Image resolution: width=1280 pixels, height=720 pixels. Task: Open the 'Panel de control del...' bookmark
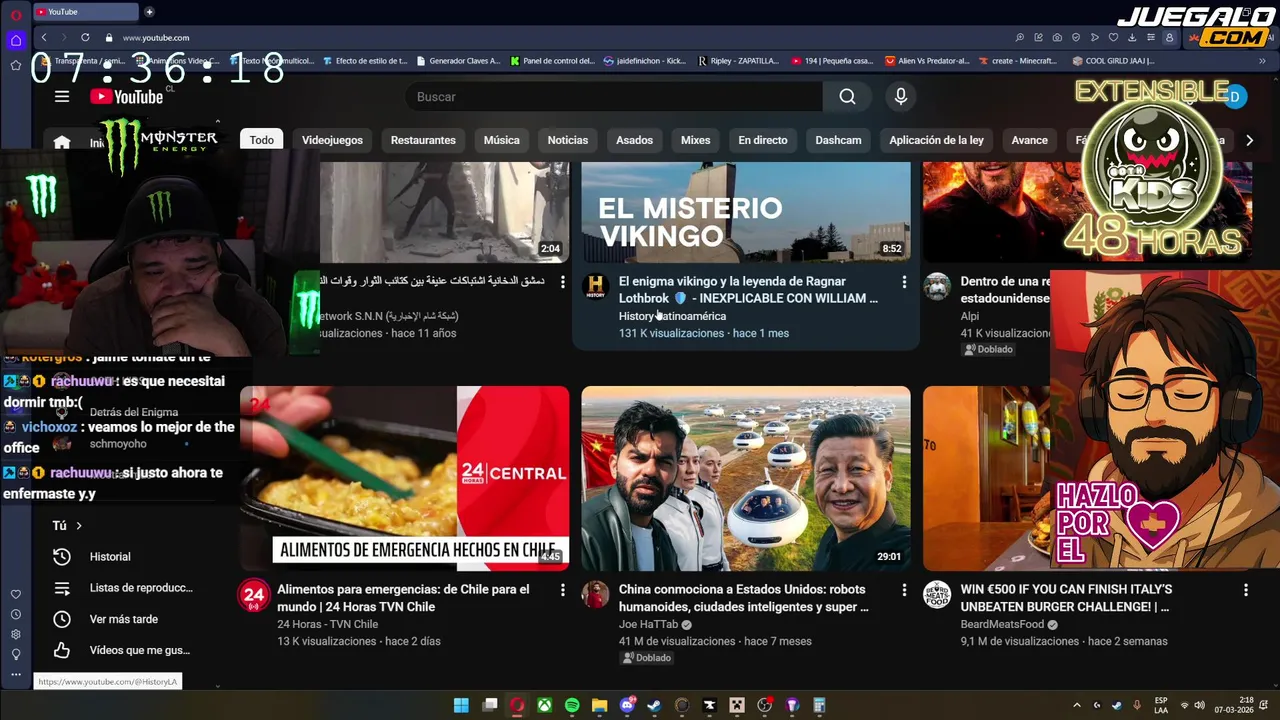(x=552, y=61)
